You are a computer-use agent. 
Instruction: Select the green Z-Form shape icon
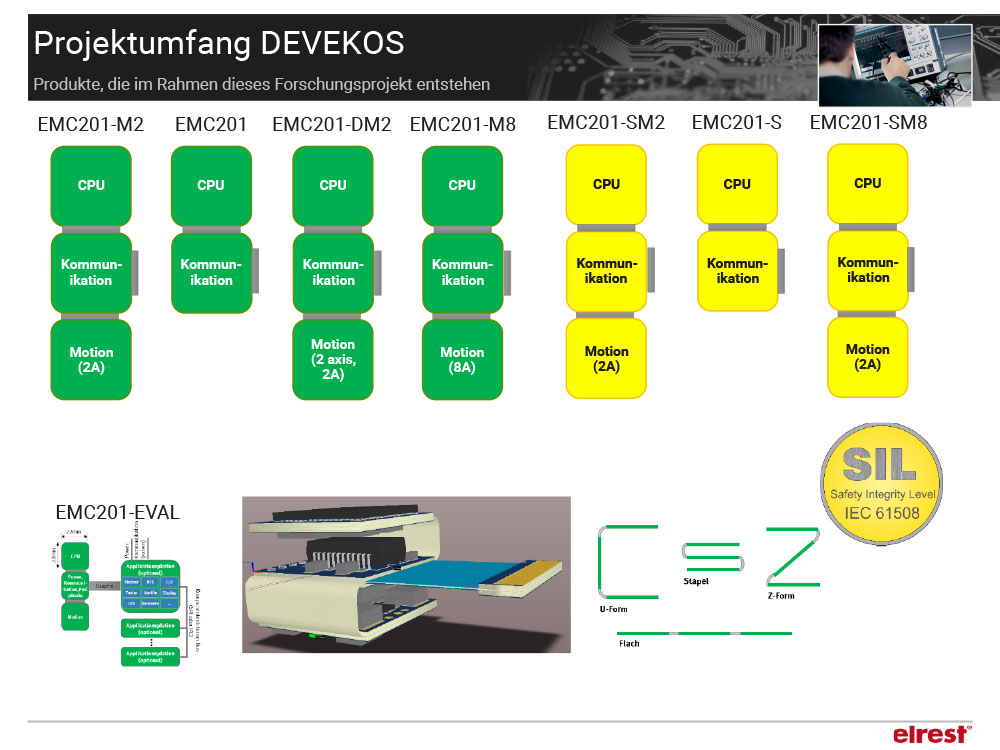point(792,558)
